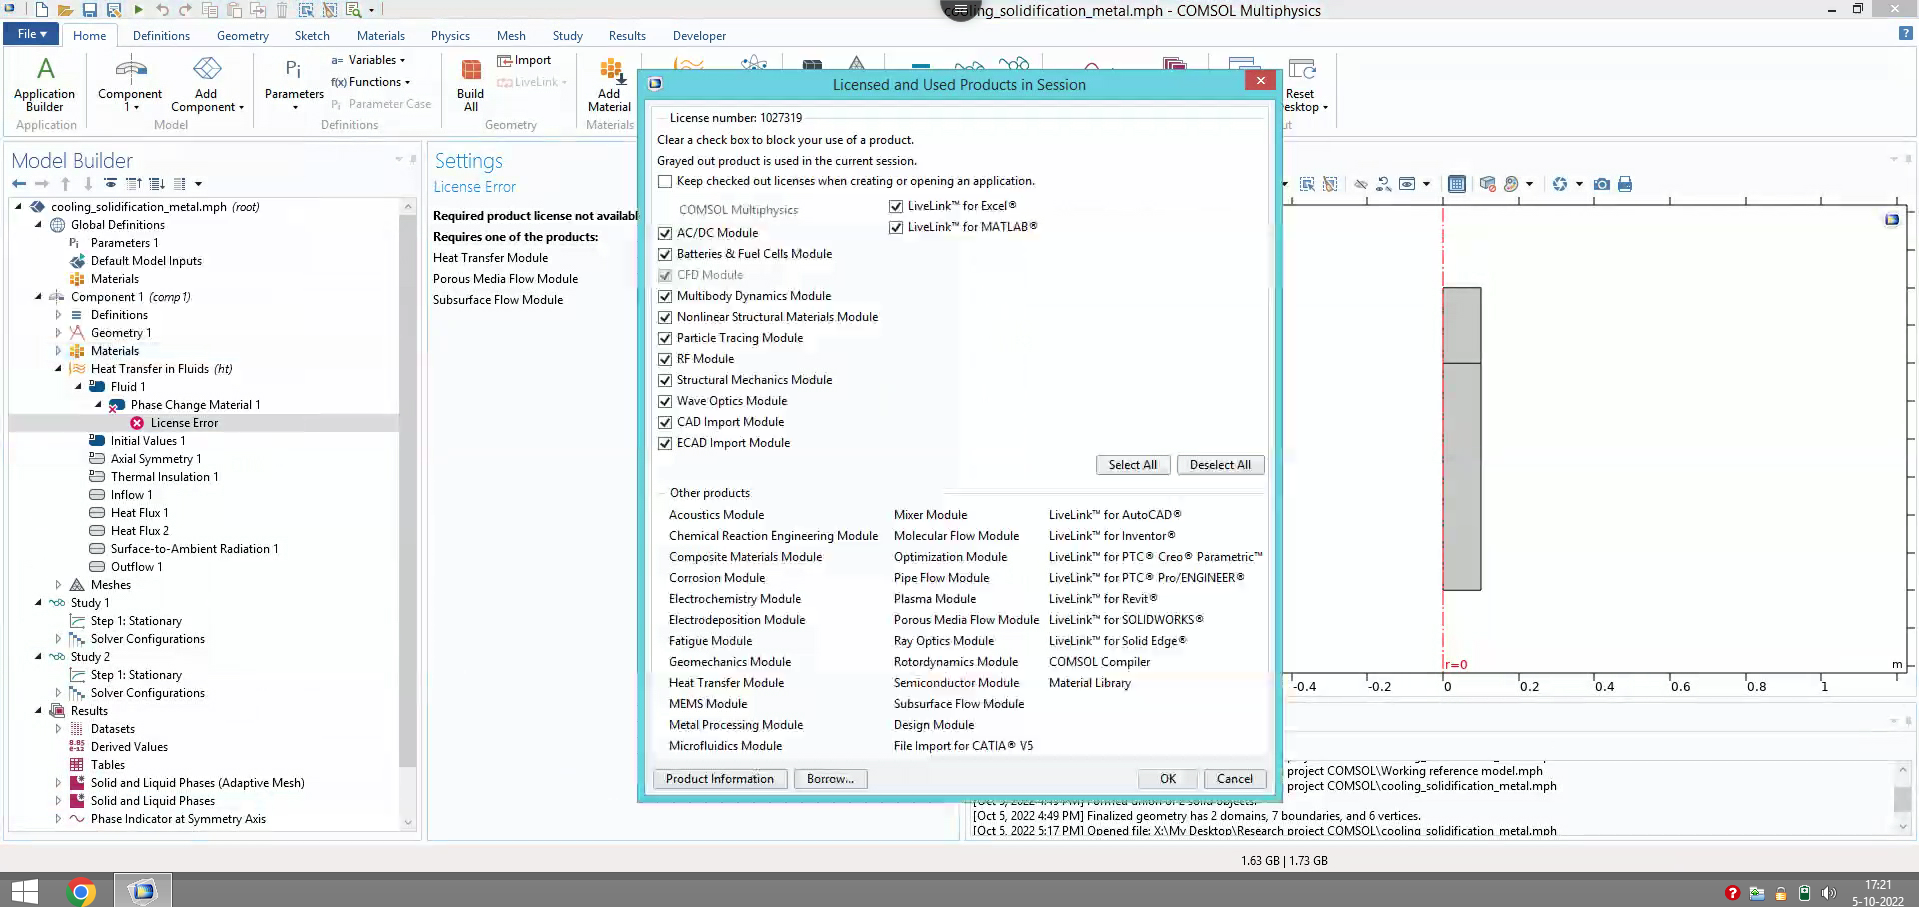Click the Open folder icon in quick access toolbar

[65, 10]
